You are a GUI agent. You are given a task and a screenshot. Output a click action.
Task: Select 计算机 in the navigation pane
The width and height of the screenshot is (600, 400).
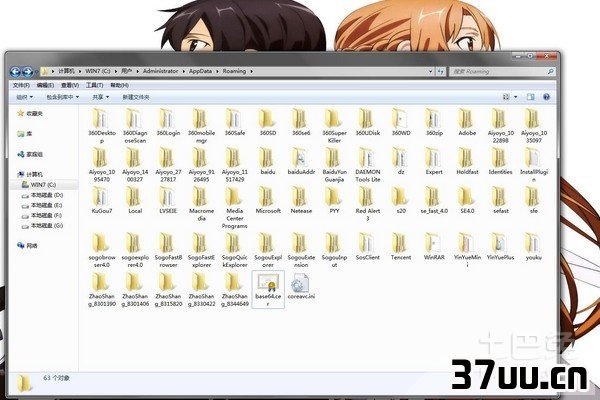pyautogui.click(x=30, y=175)
